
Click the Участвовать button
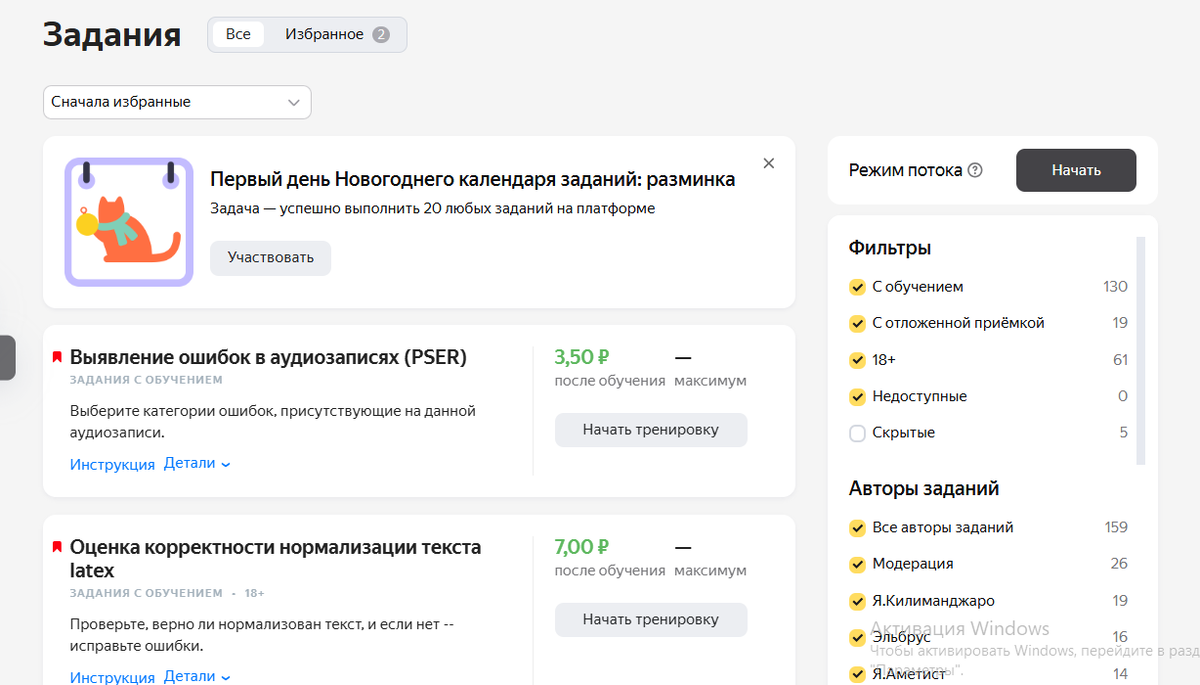pos(271,257)
